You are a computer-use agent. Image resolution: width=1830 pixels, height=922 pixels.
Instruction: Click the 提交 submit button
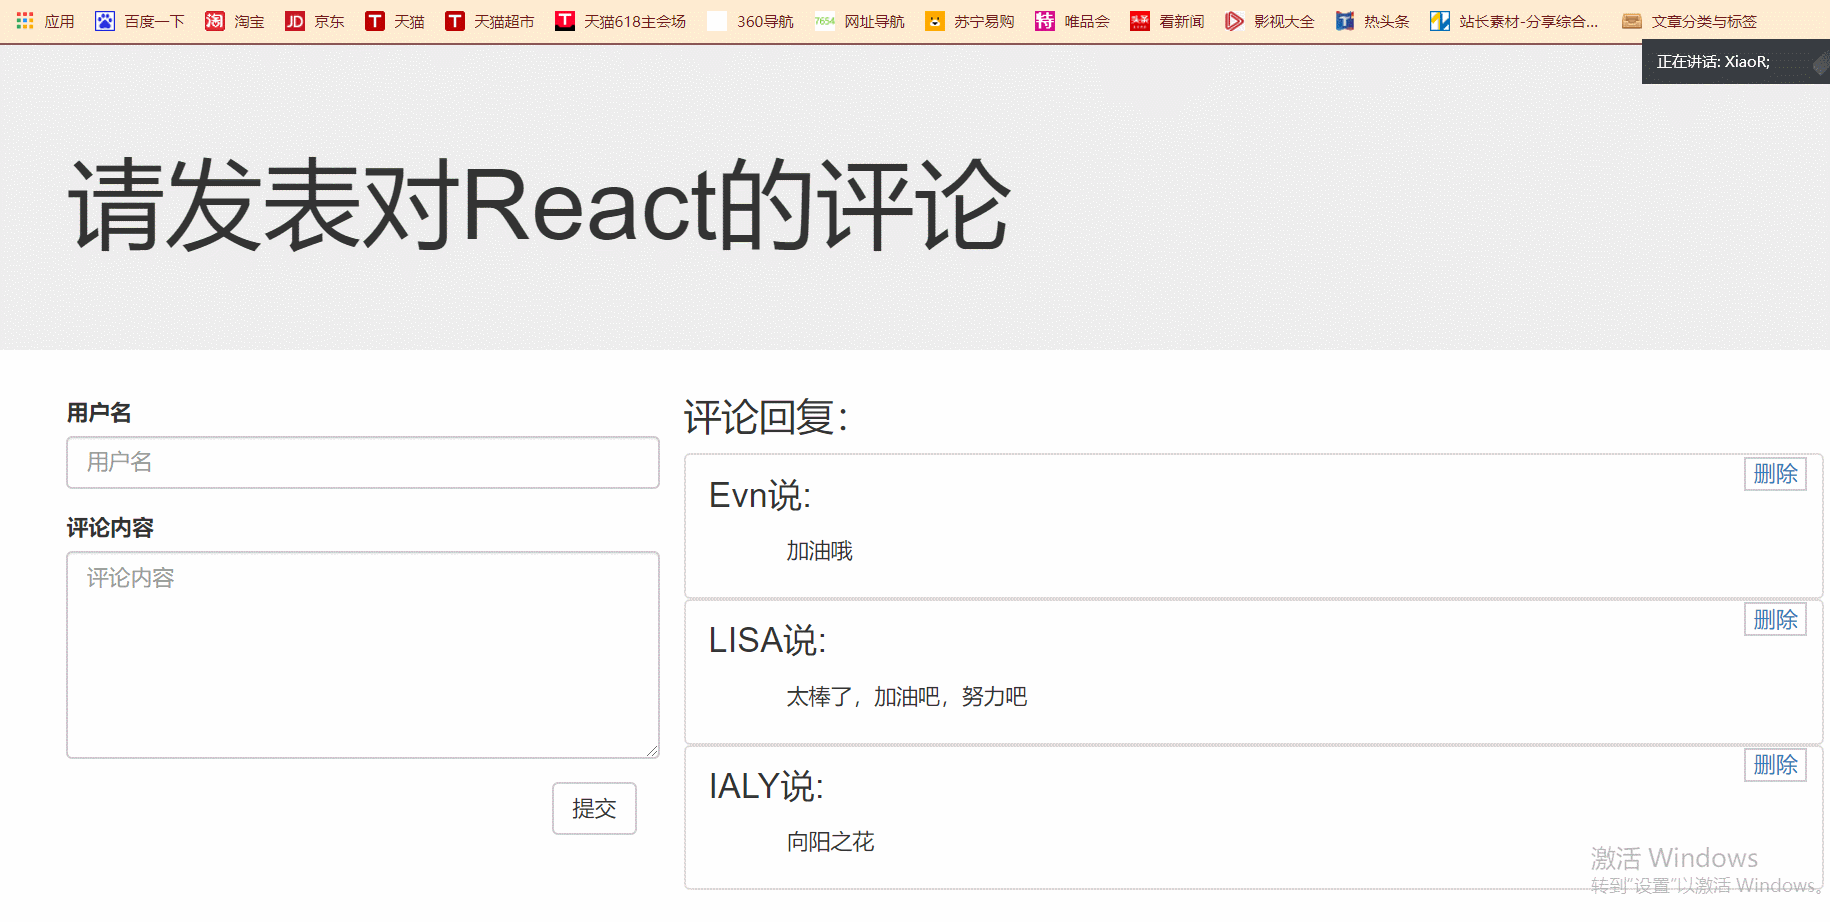[x=594, y=808]
